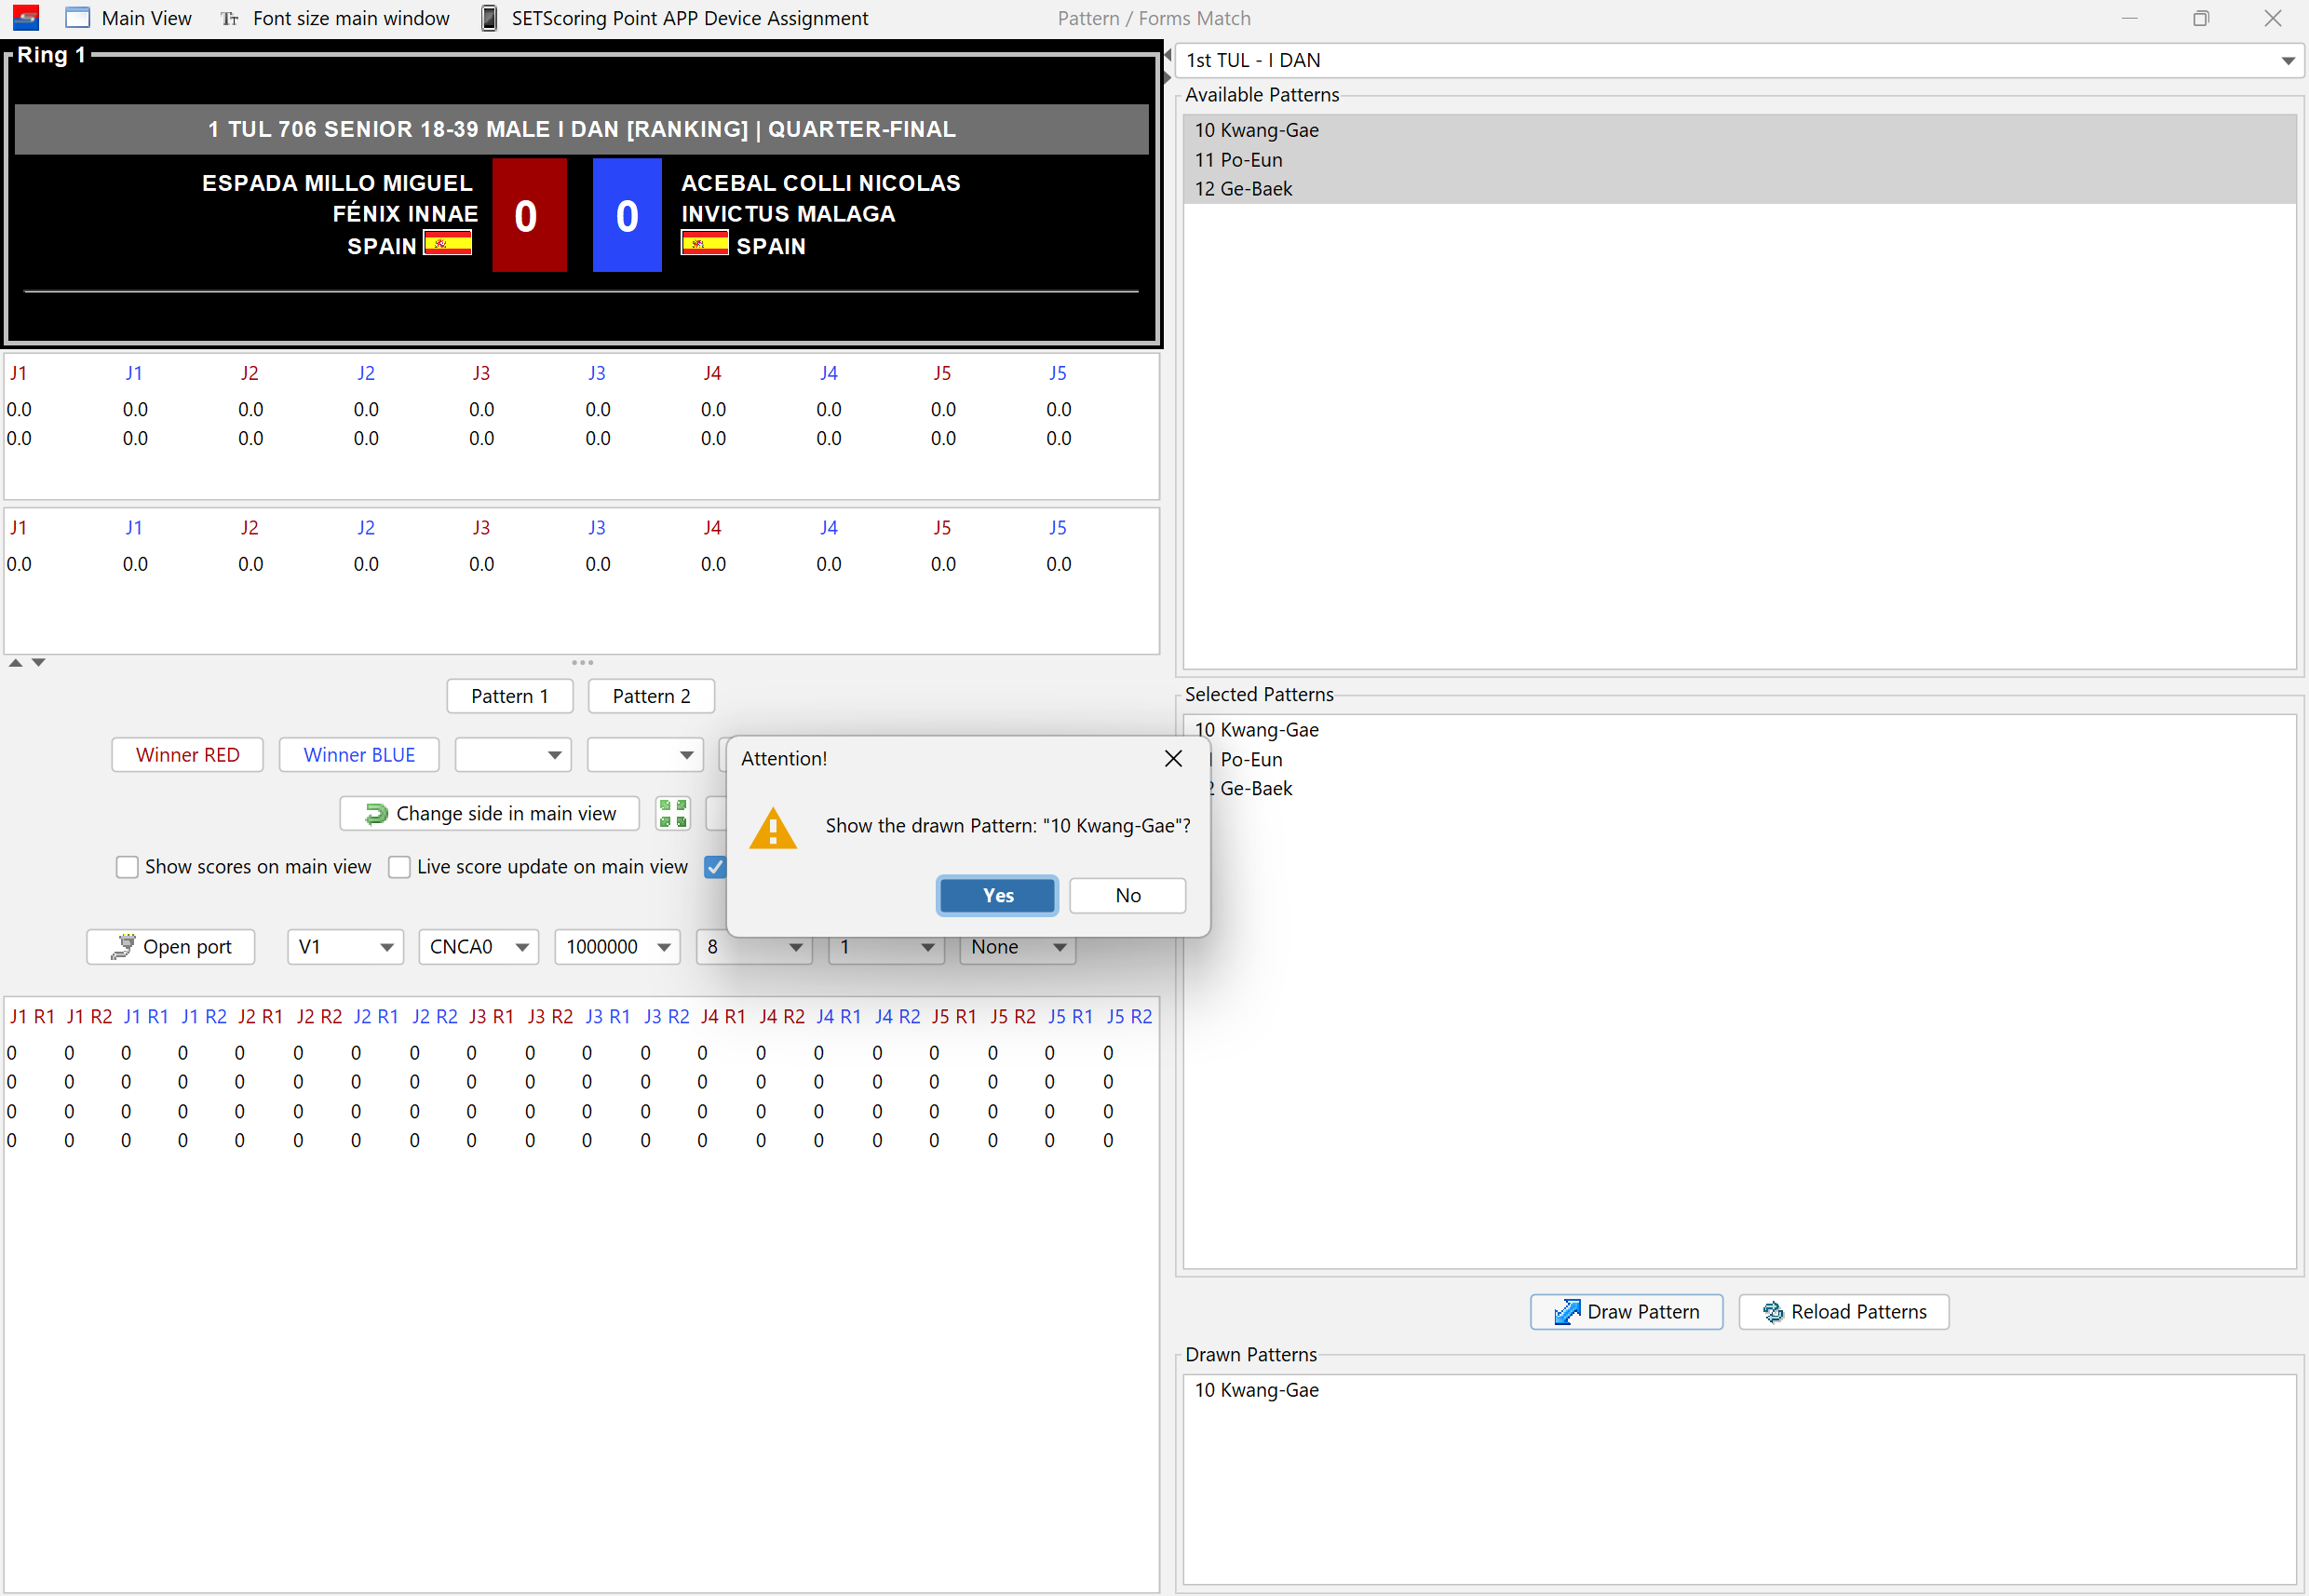Select 11 Po-Eun in Available Patterns
This screenshot has height=1596, width=2309.
[1739, 160]
